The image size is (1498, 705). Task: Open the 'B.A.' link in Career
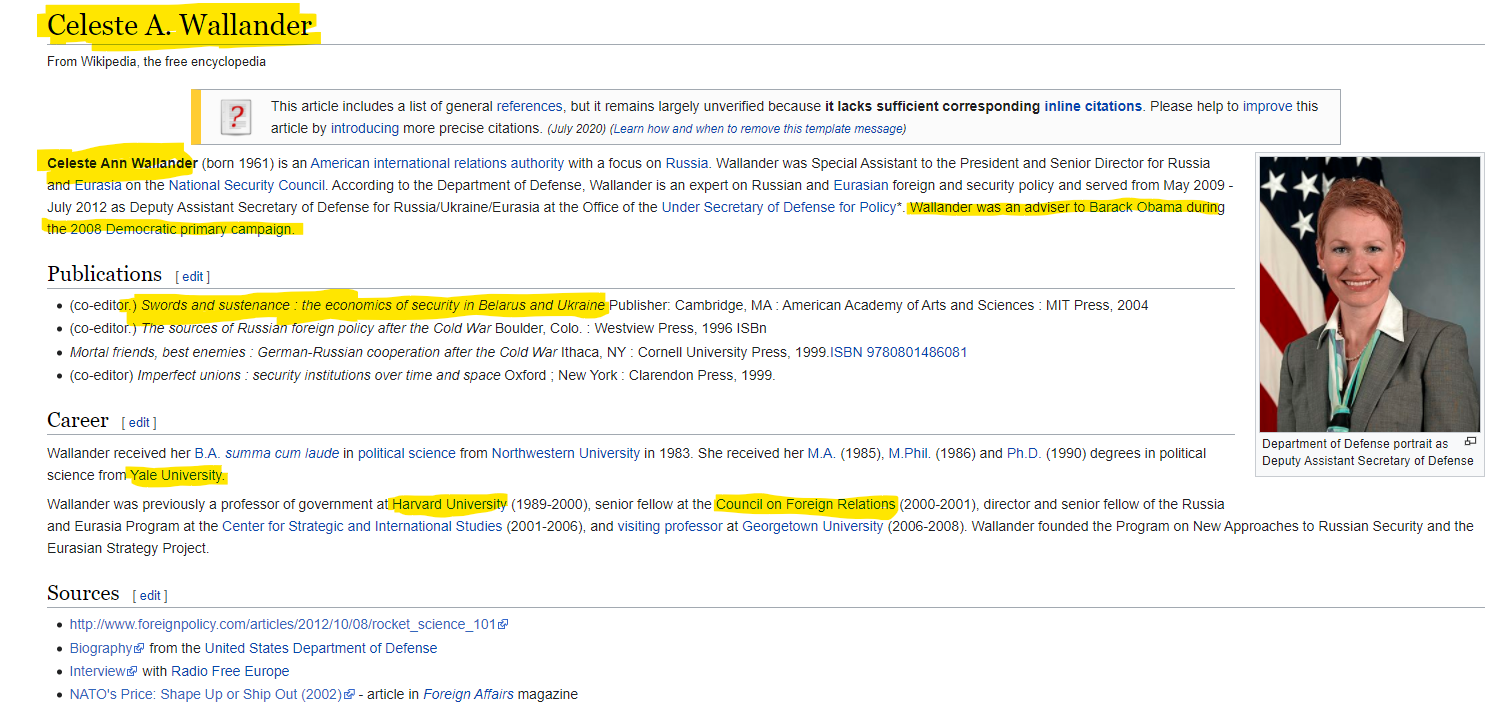(207, 453)
